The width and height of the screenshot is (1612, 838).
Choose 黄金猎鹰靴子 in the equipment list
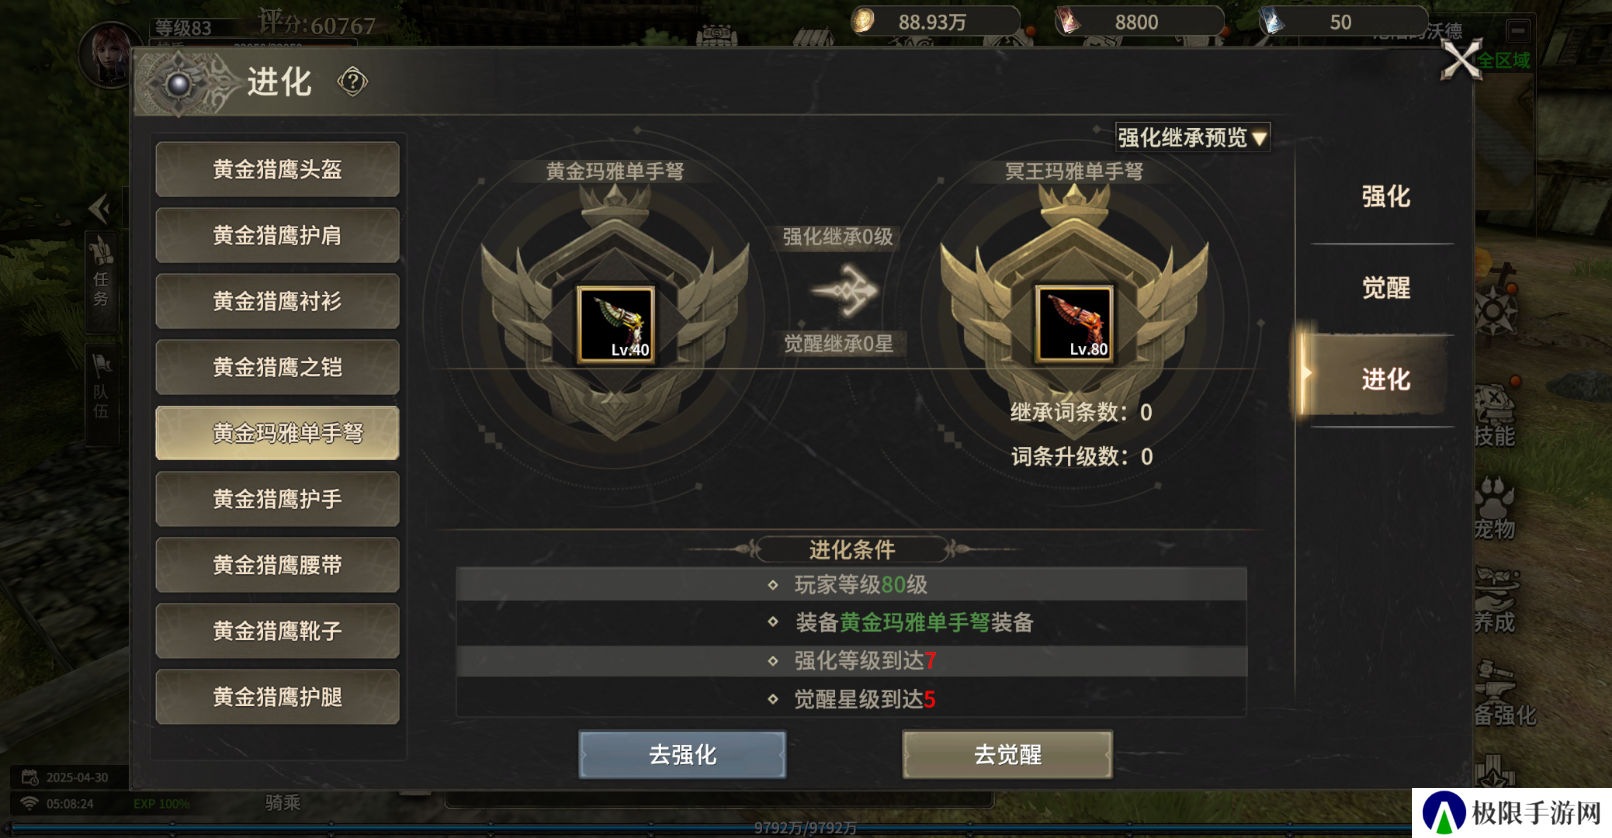(278, 631)
